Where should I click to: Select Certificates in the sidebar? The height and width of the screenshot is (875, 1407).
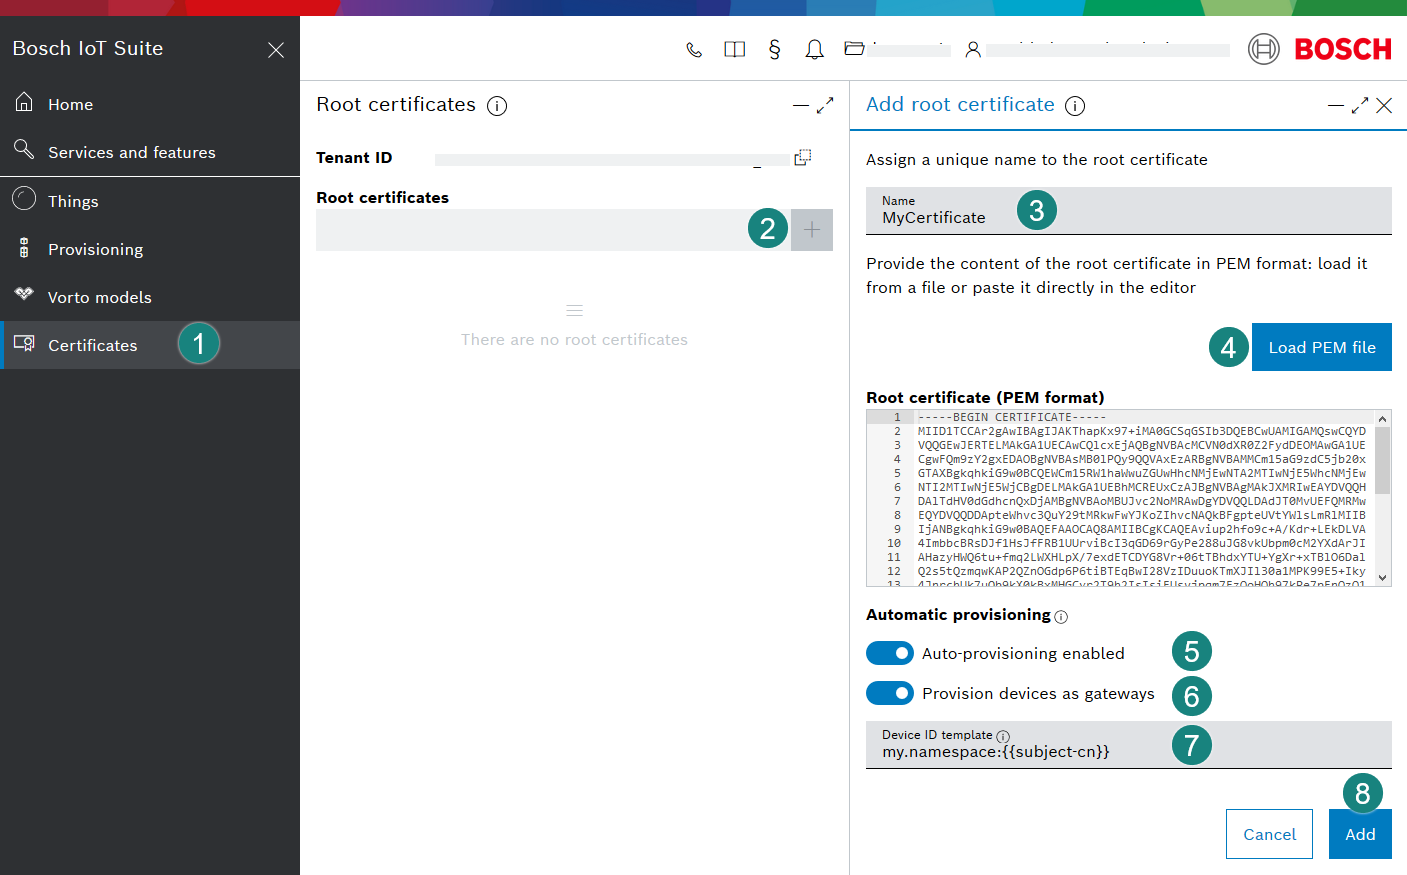pyautogui.click(x=150, y=345)
